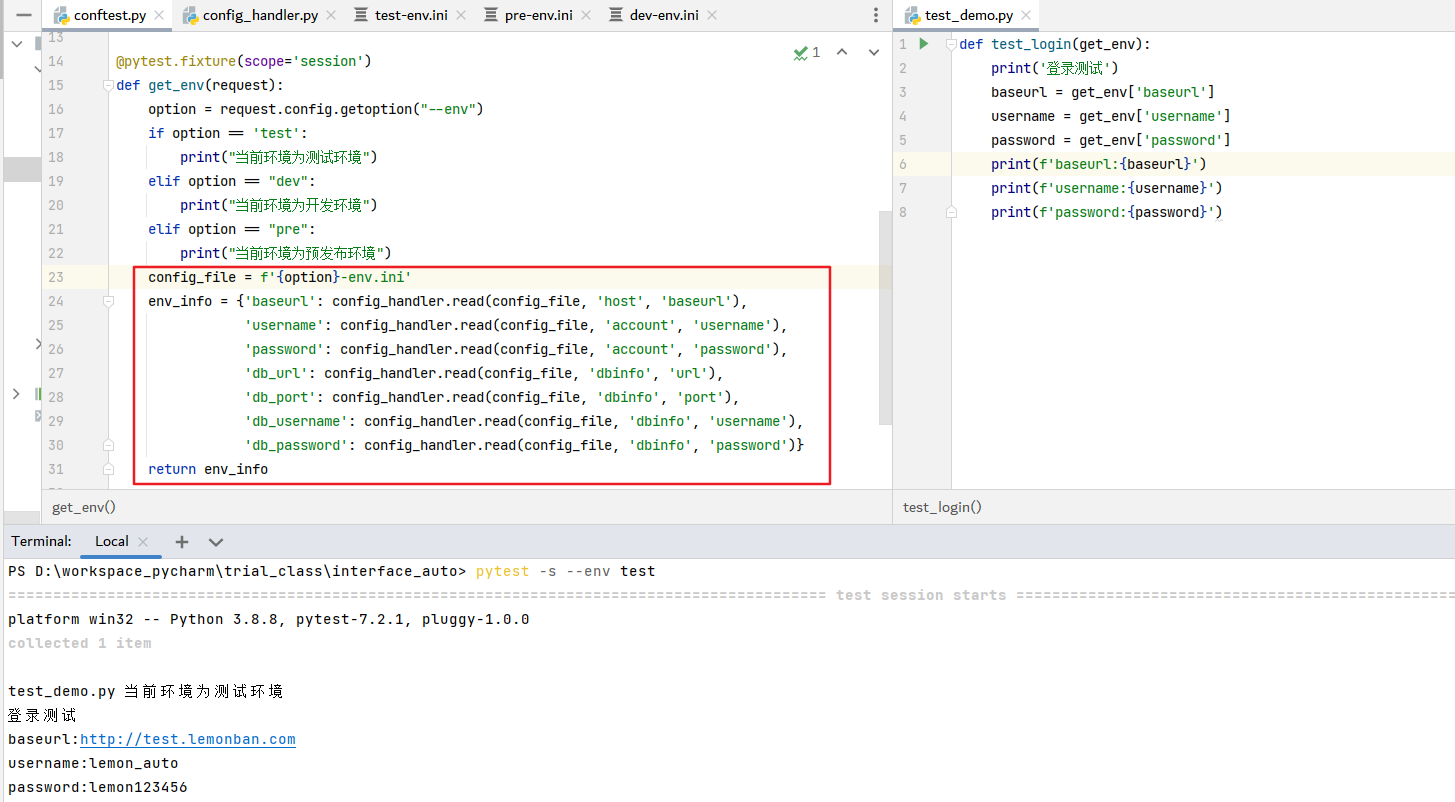Collapse the env_info dict at line 24
1455x802 pixels.
click(108, 301)
